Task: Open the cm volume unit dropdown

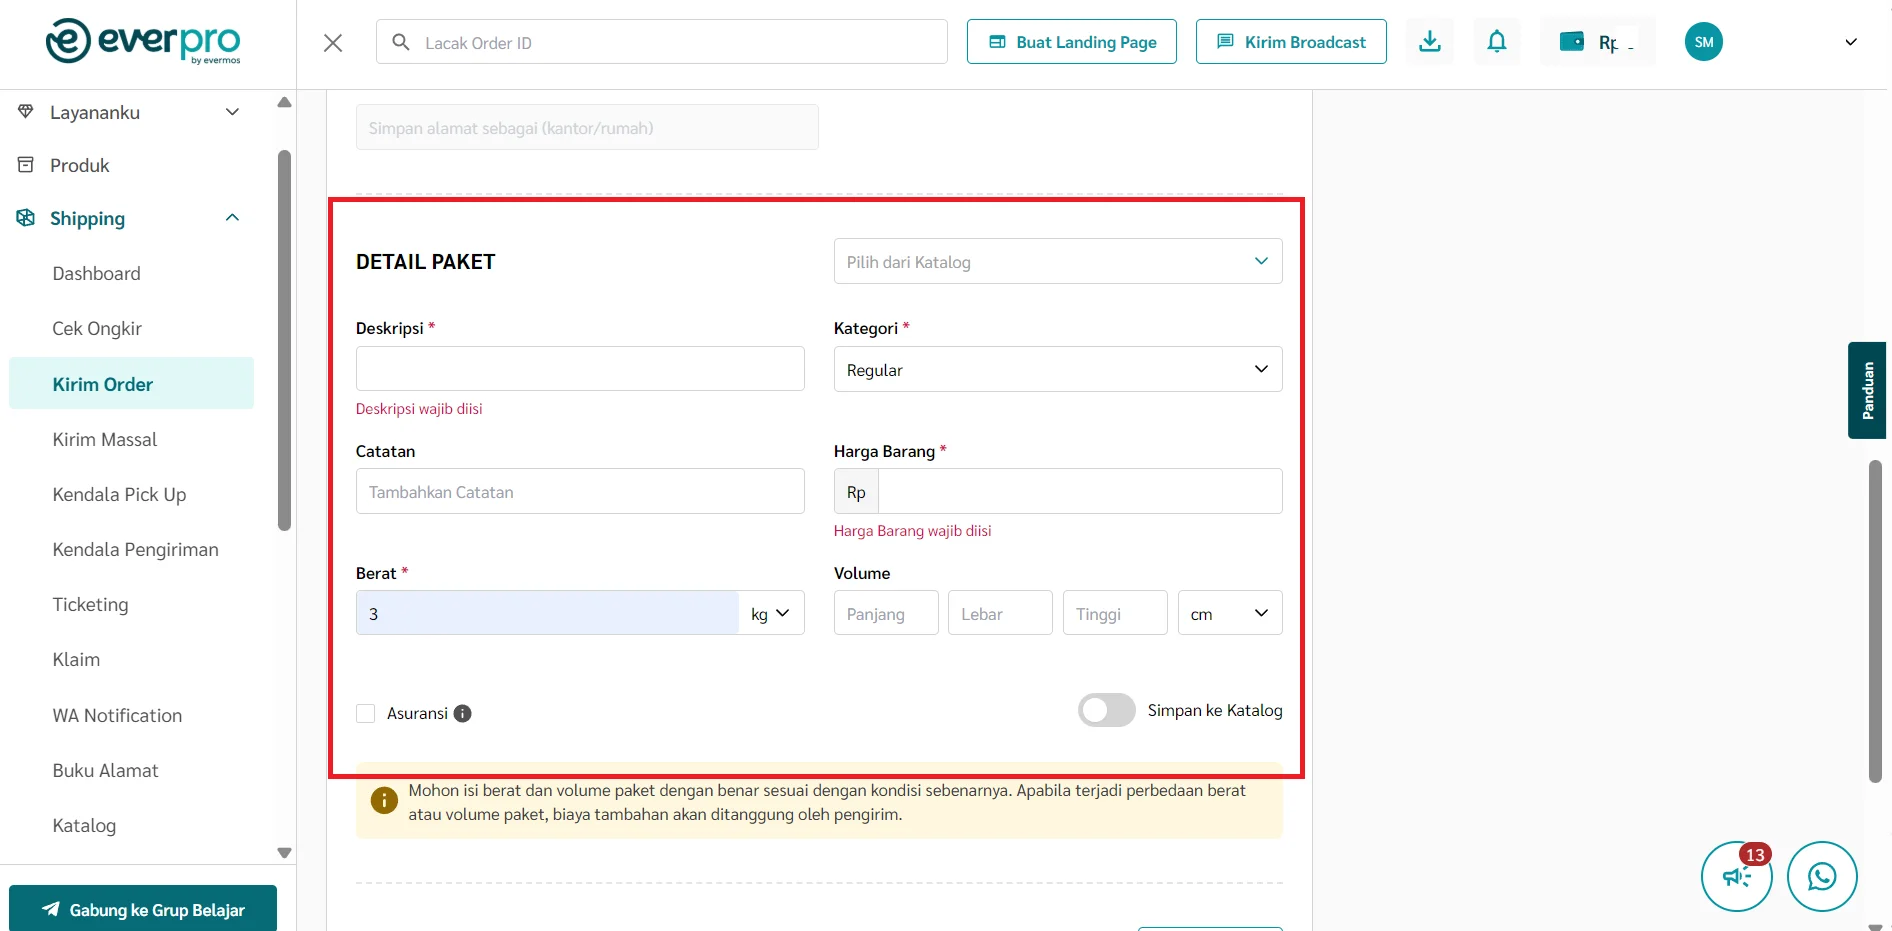Action: [x=1229, y=613]
